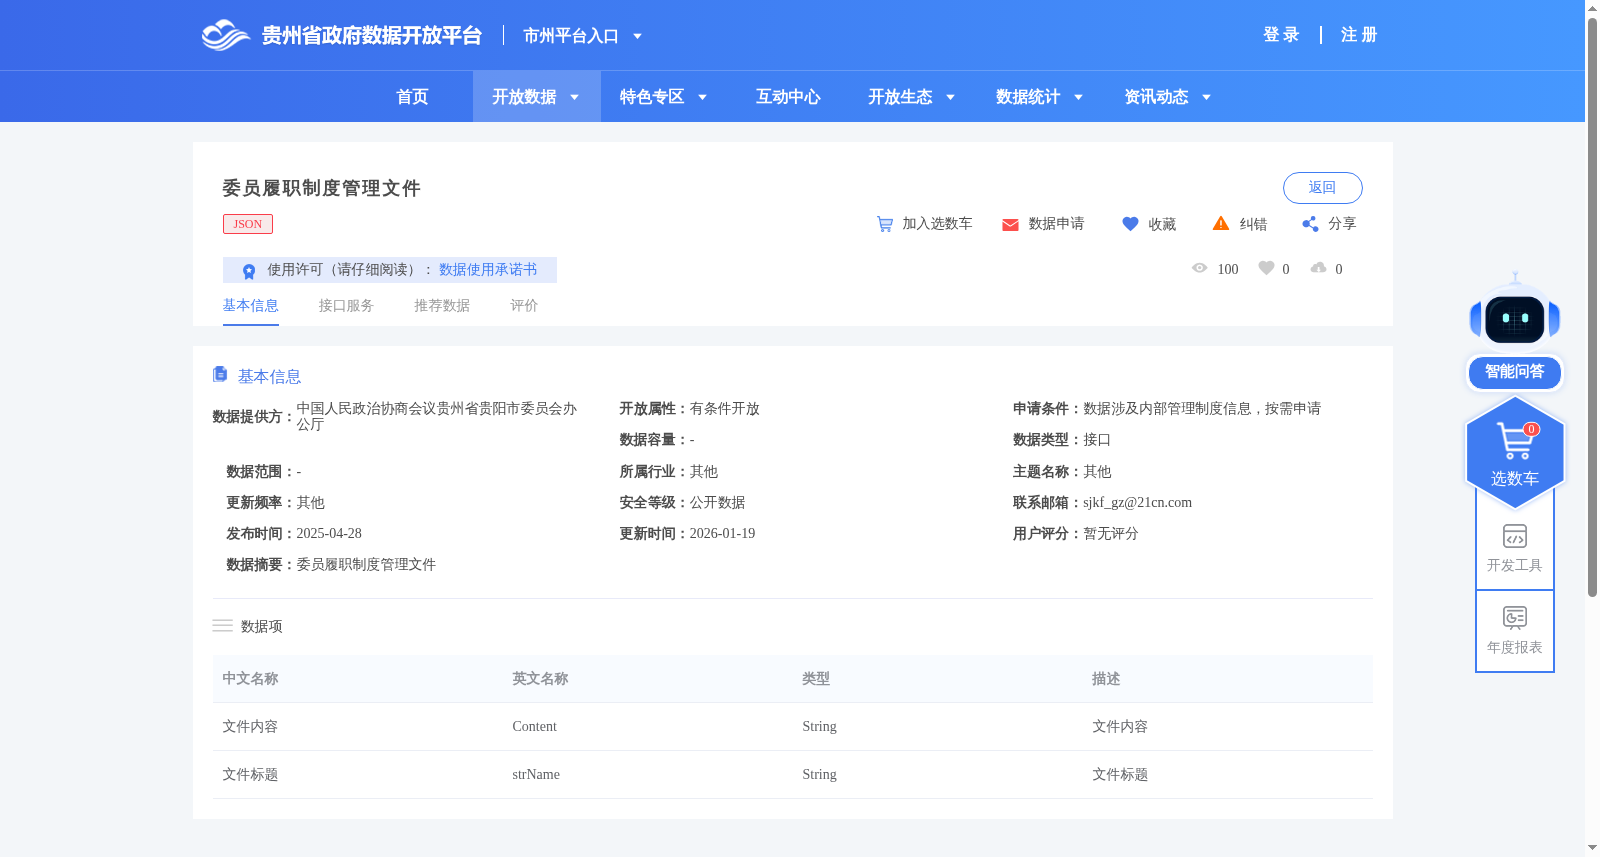Click the 加入选数车 label

[x=937, y=224]
